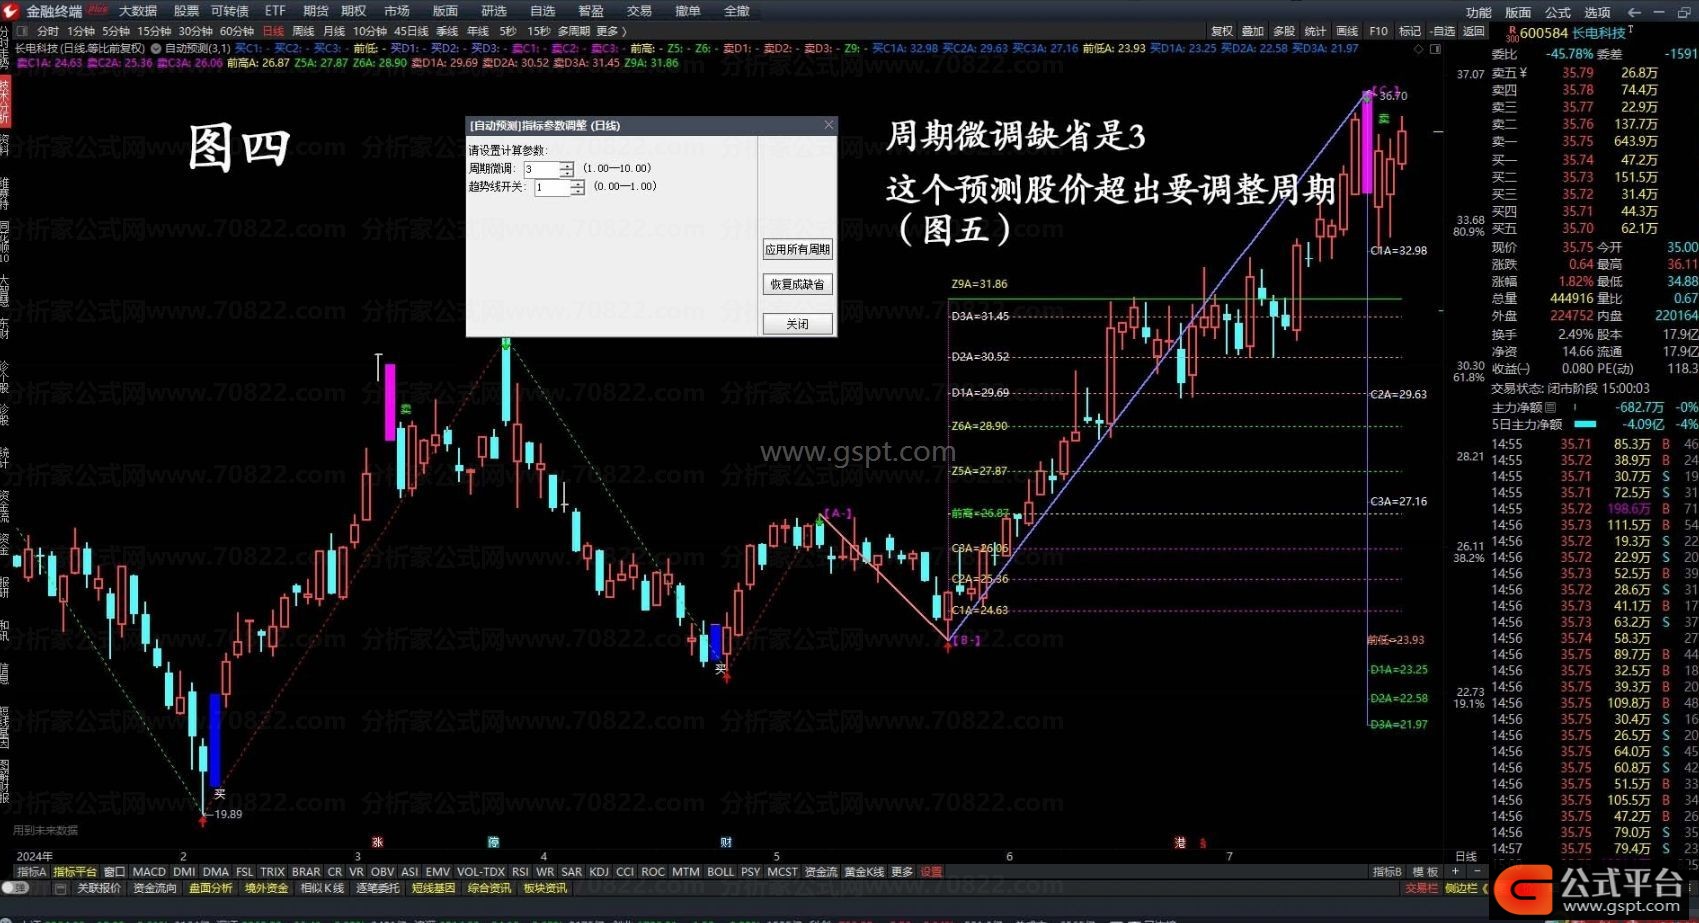
Task: Toggle the side panel icon above the chart
Action: click(1437, 48)
